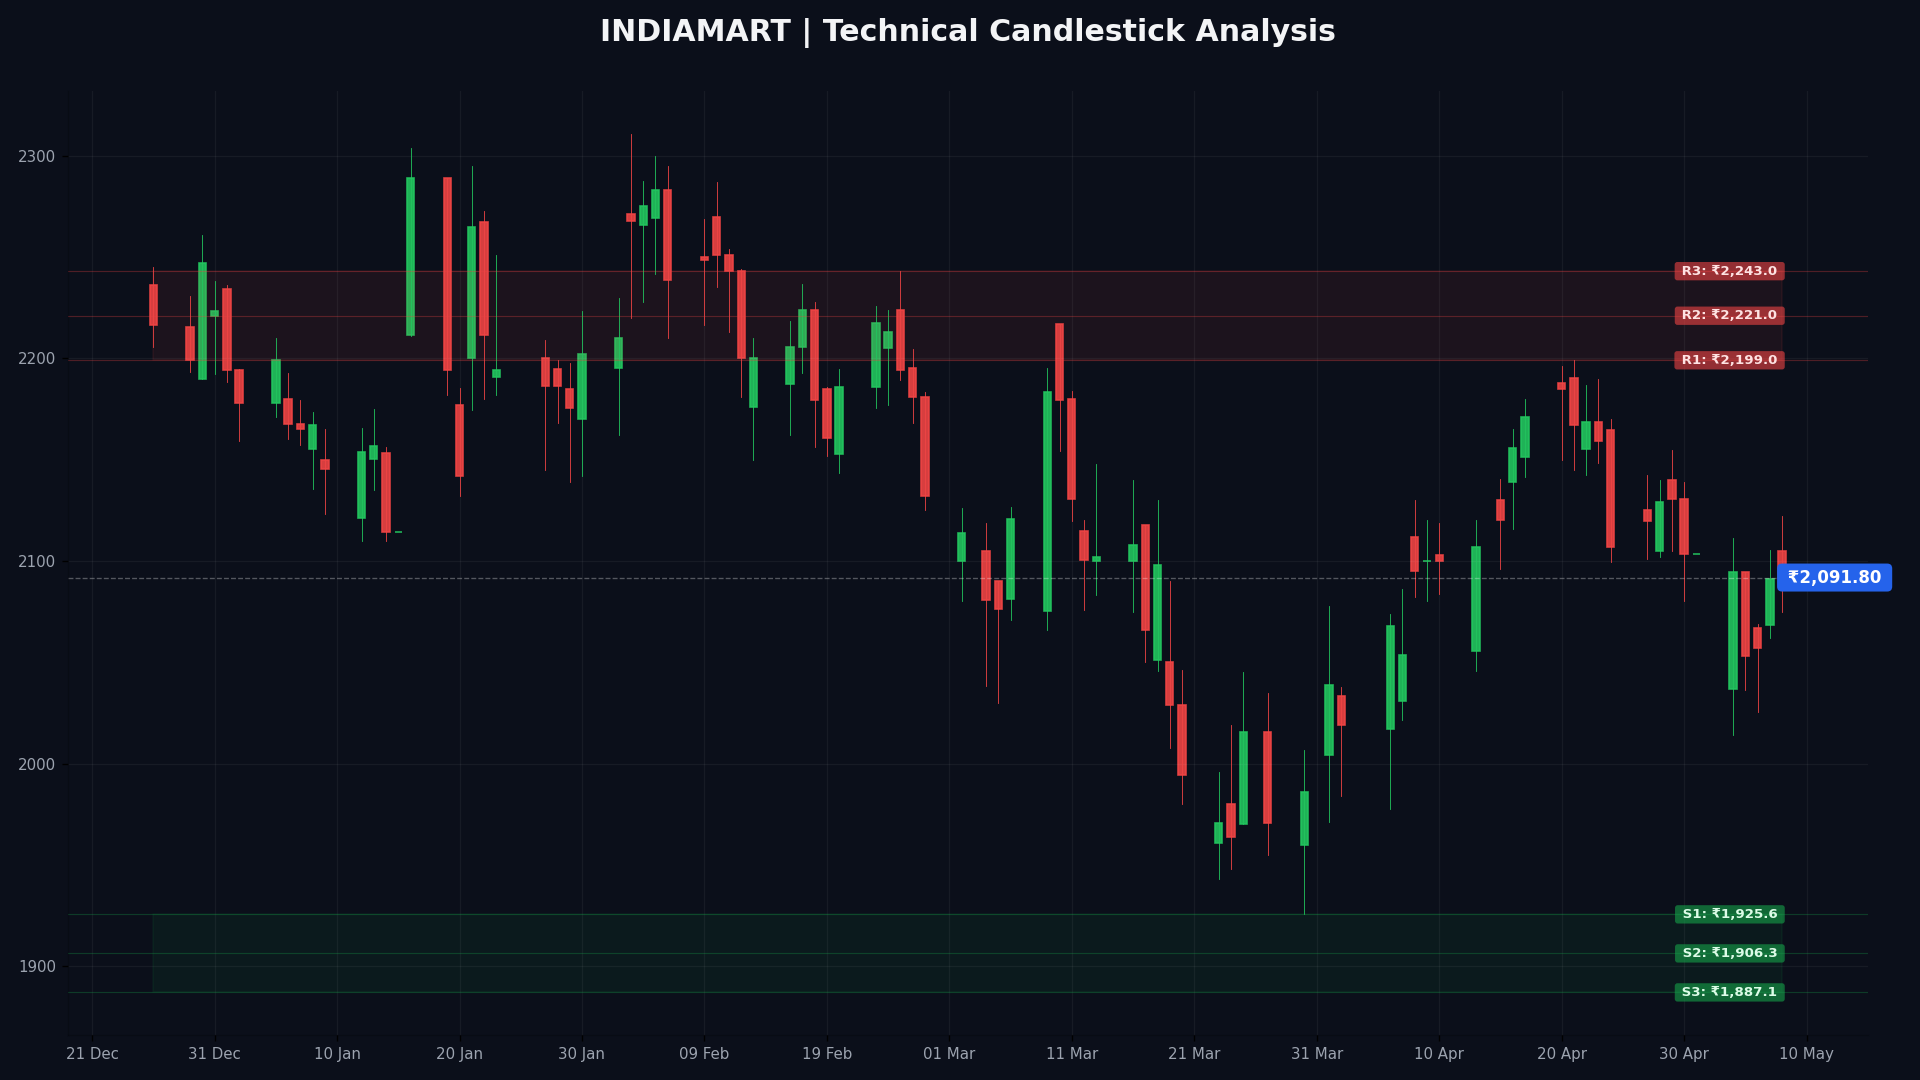Select the S1: ₹1,925.6 support label
Image resolution: width=1920 pixels, height=1080 pixels.
(x=1729, y=914)
